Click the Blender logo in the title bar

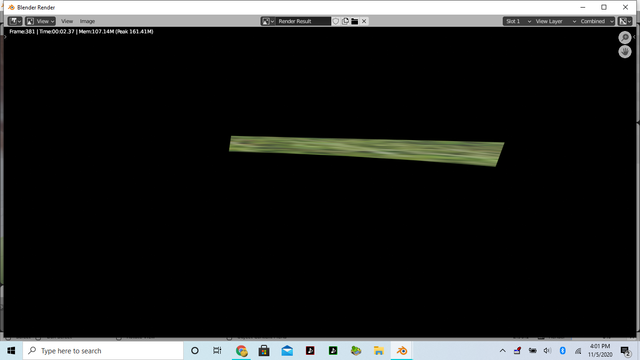pos(11,7)
